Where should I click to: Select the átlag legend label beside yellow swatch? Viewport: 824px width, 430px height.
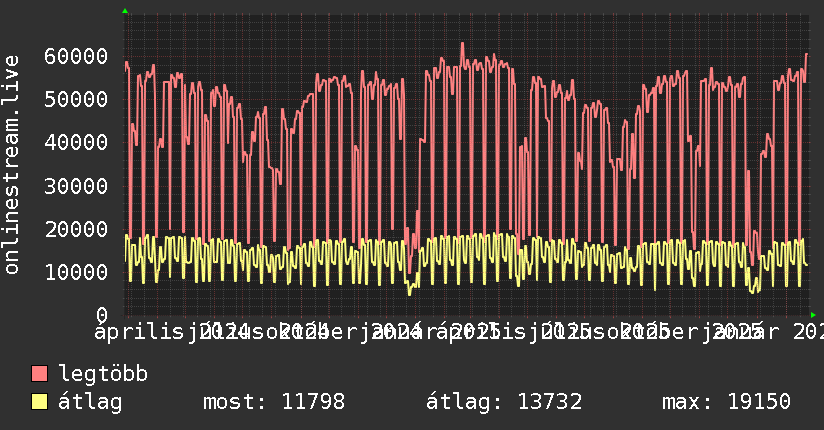coord(90,402)
